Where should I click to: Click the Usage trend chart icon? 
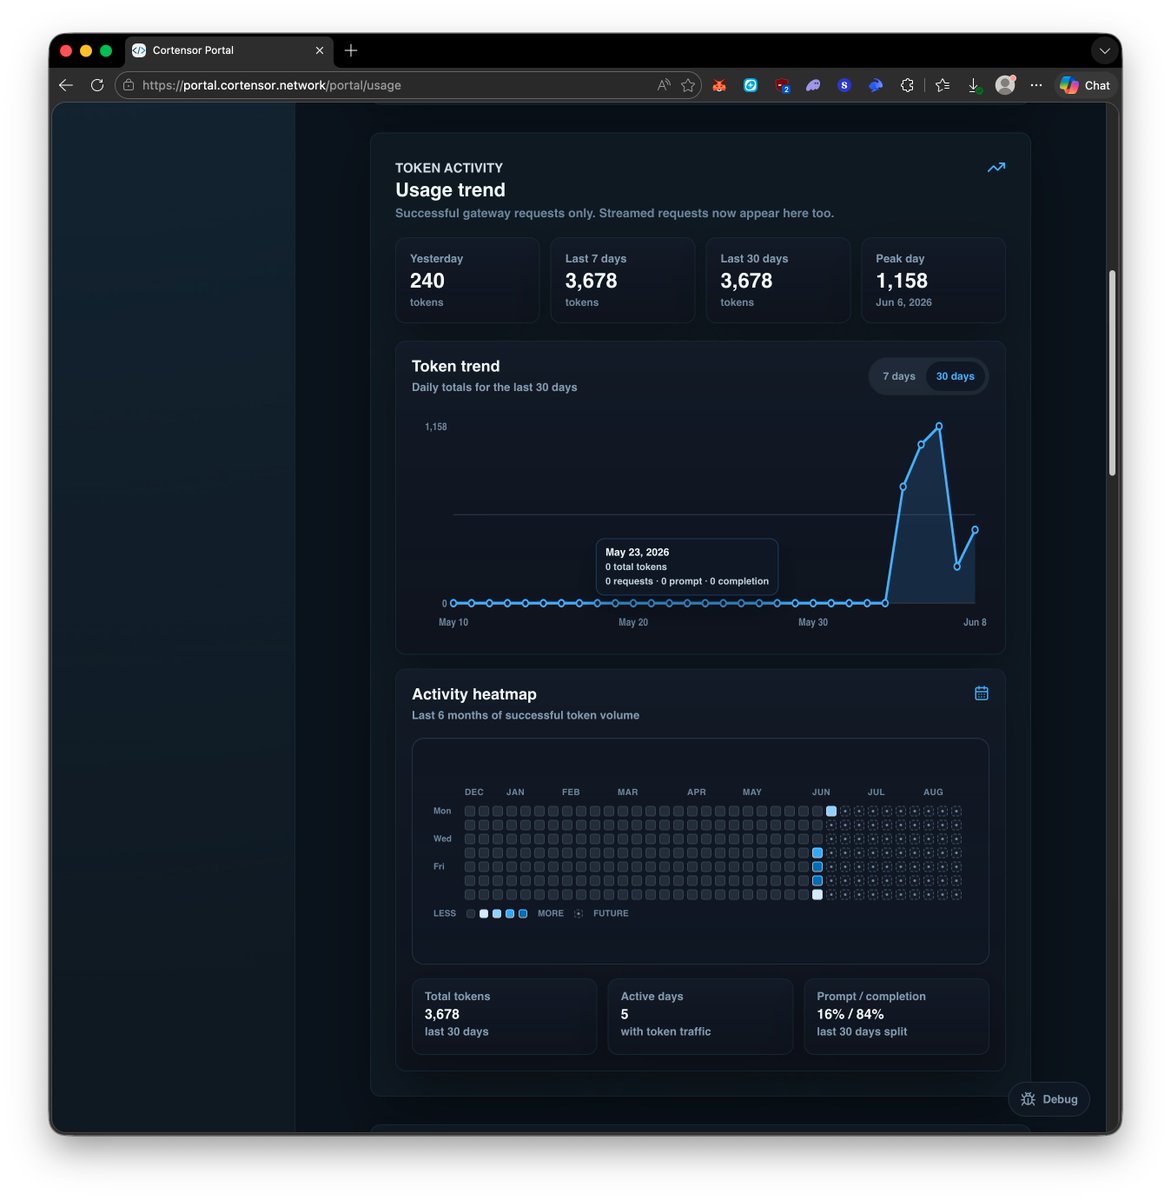pos(996,167)
